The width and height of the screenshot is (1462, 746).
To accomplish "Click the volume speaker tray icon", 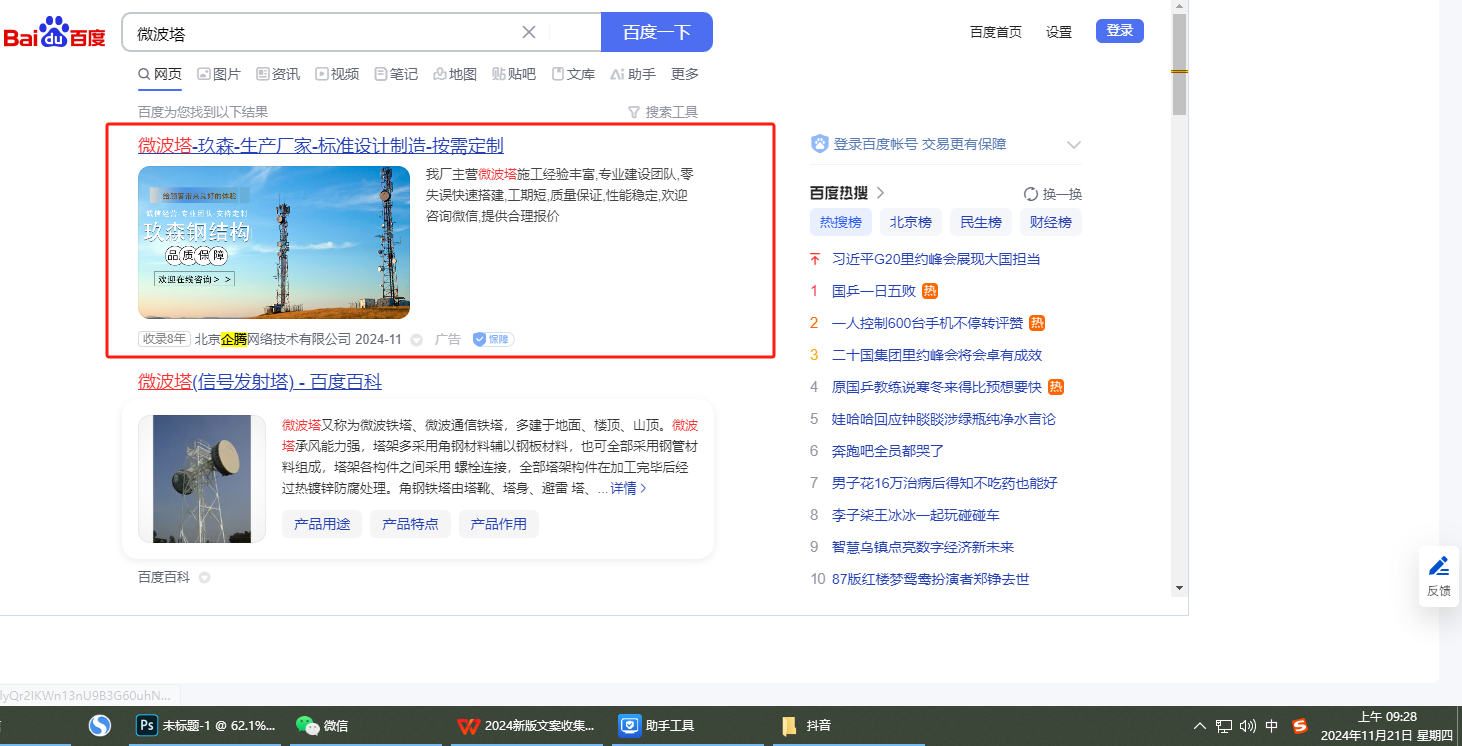I will 1247,726.
